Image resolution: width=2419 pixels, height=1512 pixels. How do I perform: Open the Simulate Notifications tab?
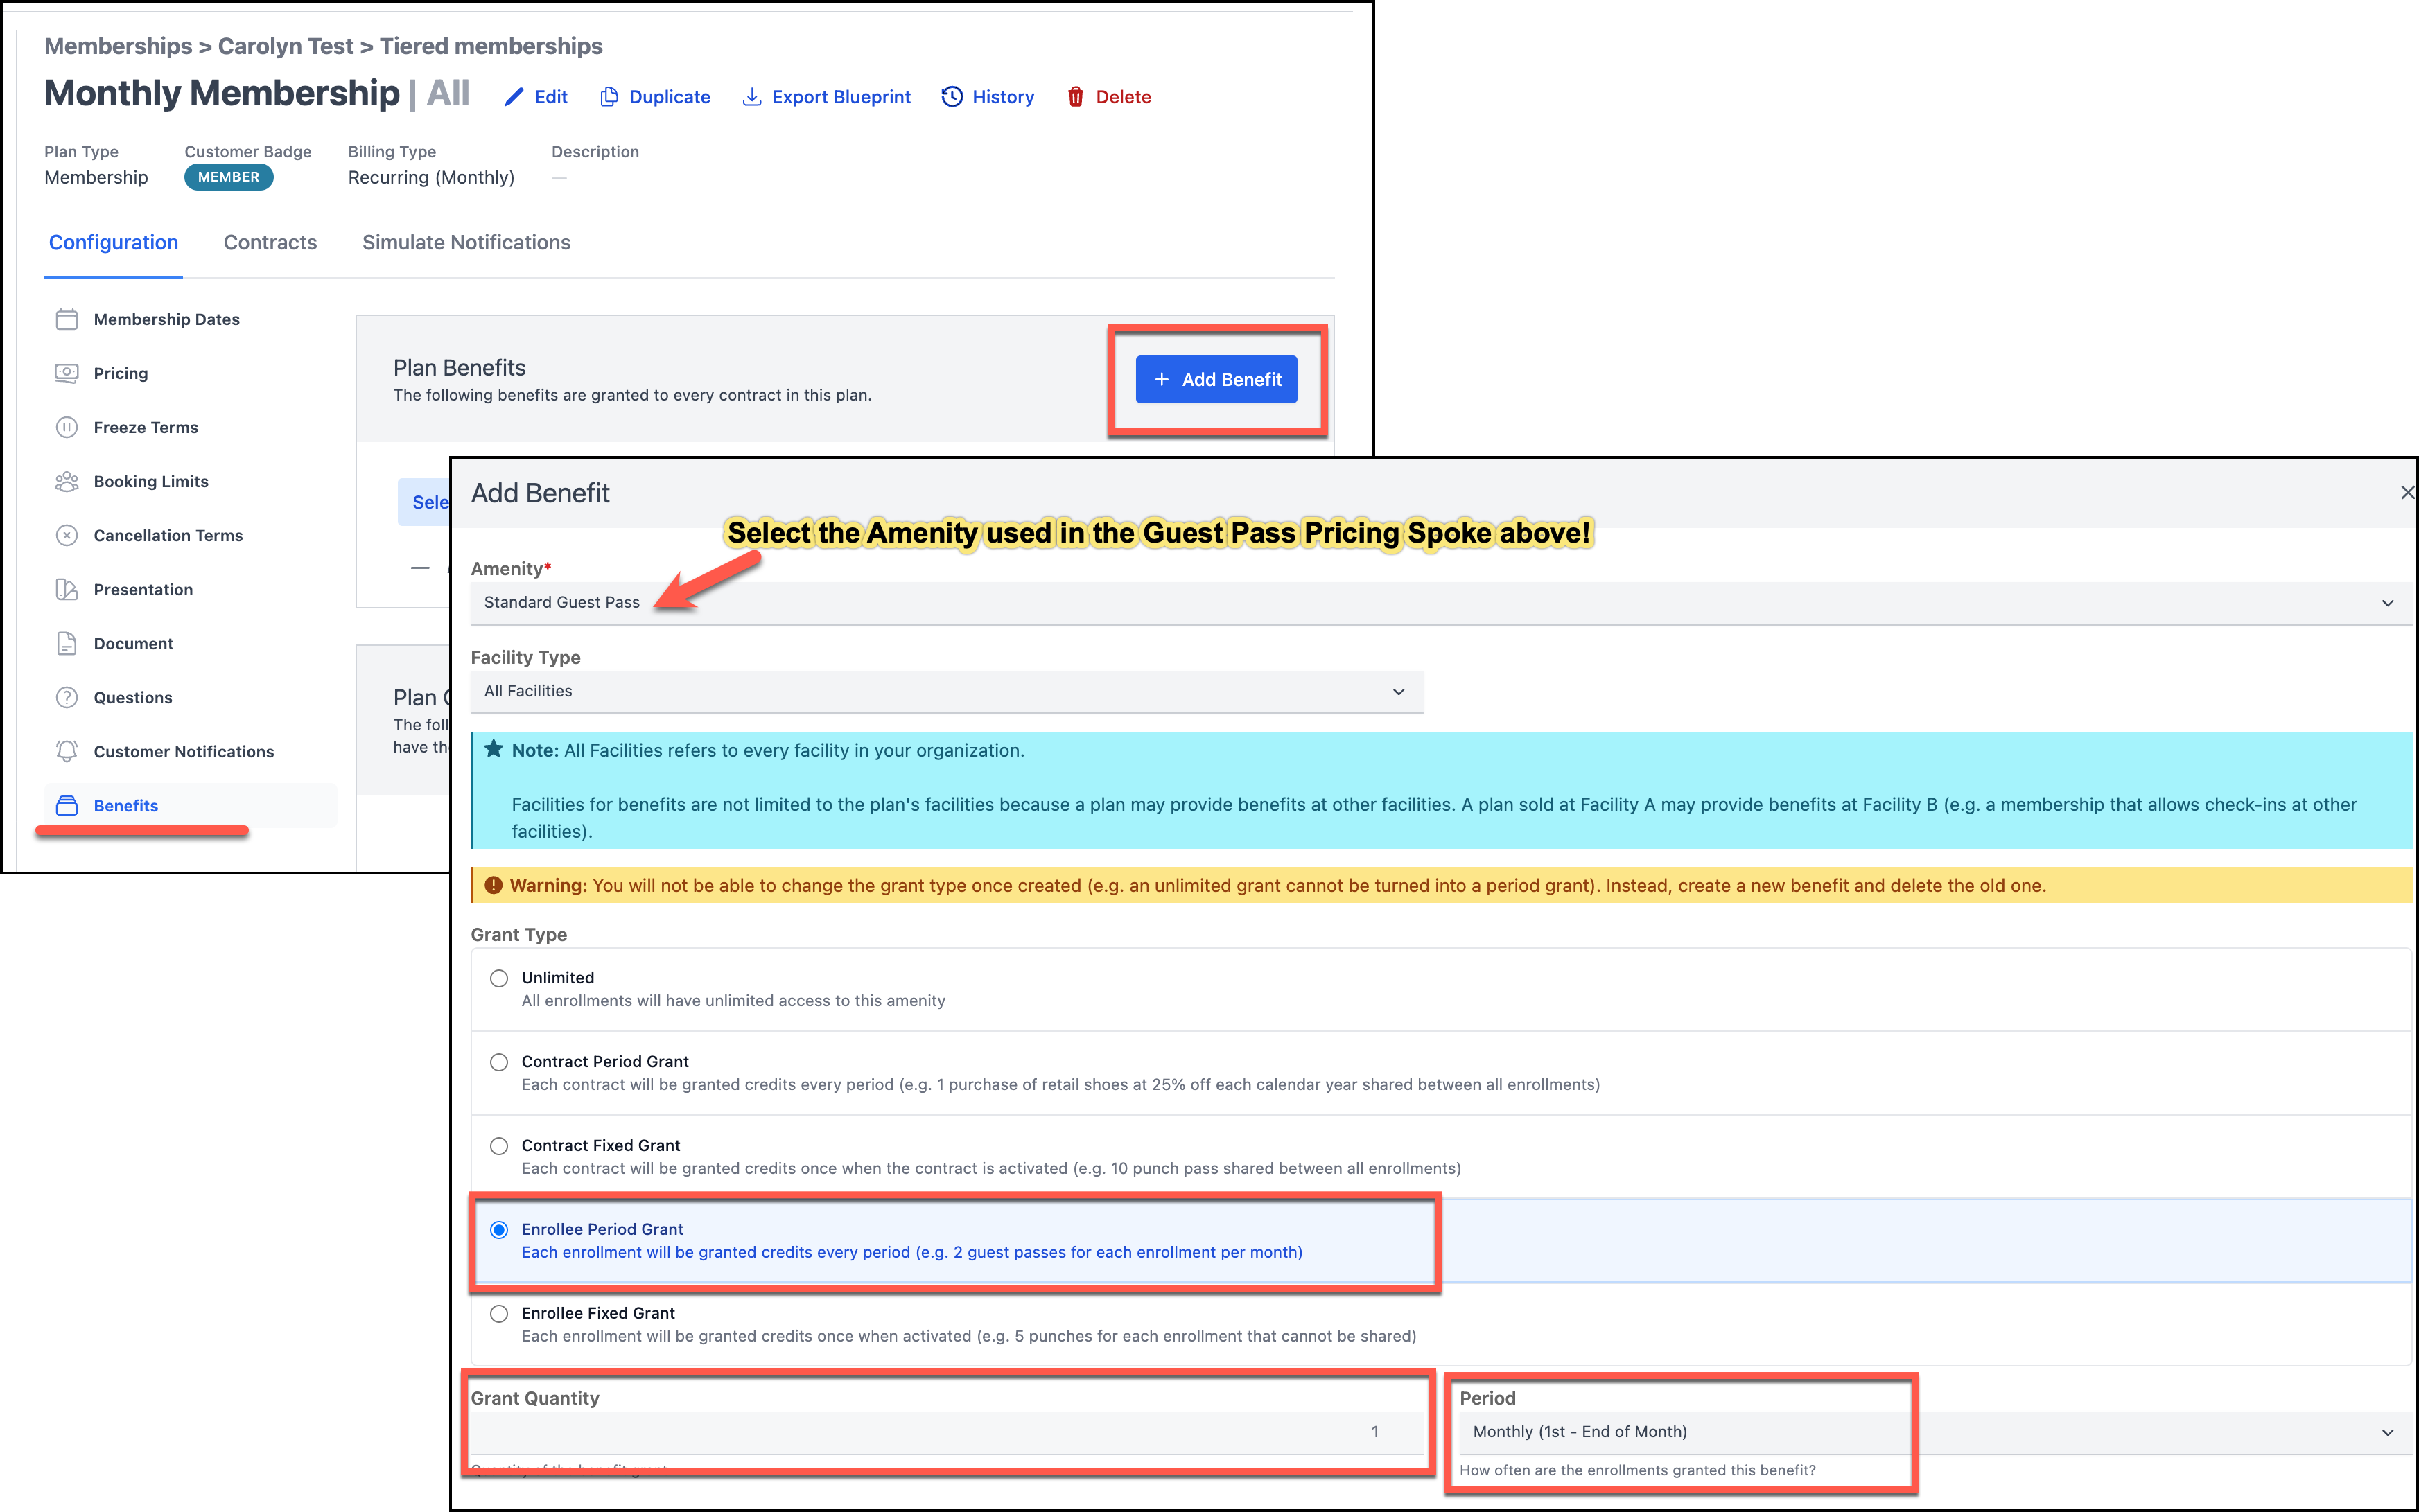(466, 242)
